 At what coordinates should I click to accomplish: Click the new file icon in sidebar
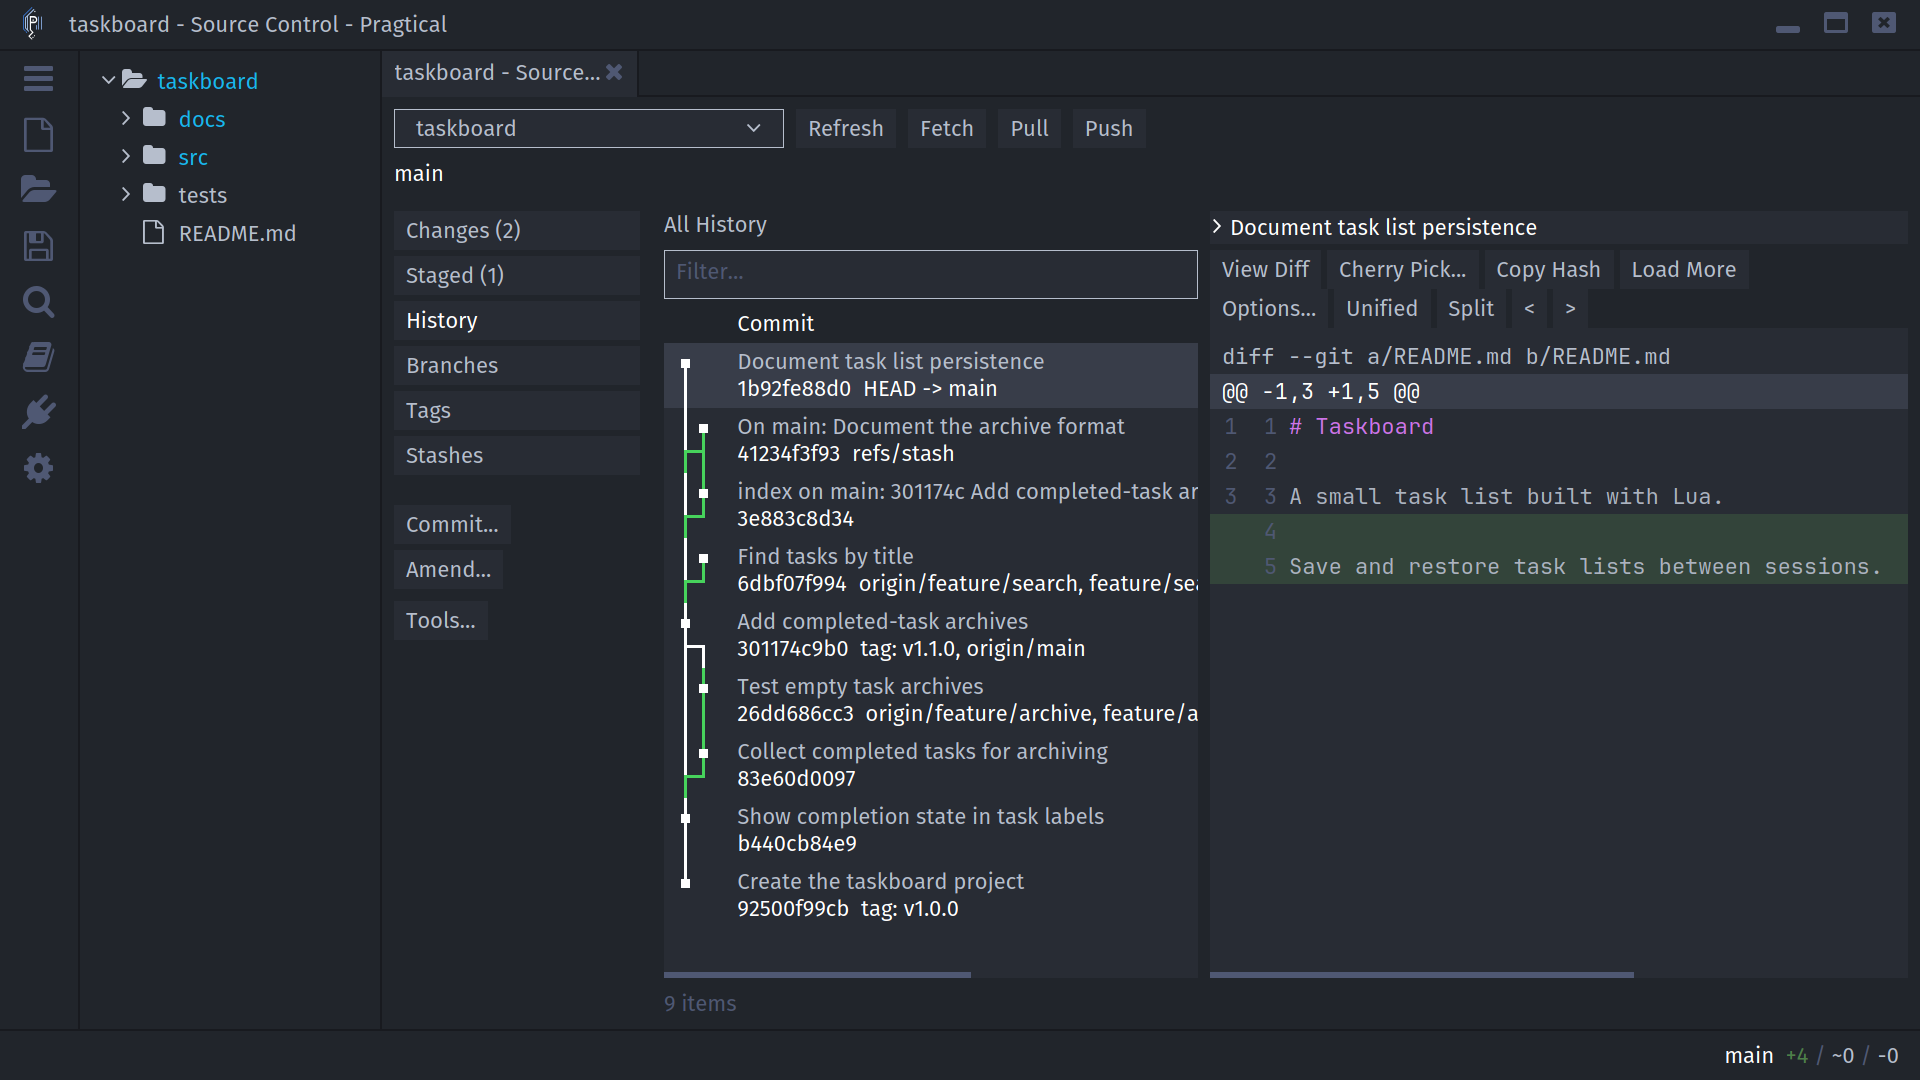pos(38,135)
